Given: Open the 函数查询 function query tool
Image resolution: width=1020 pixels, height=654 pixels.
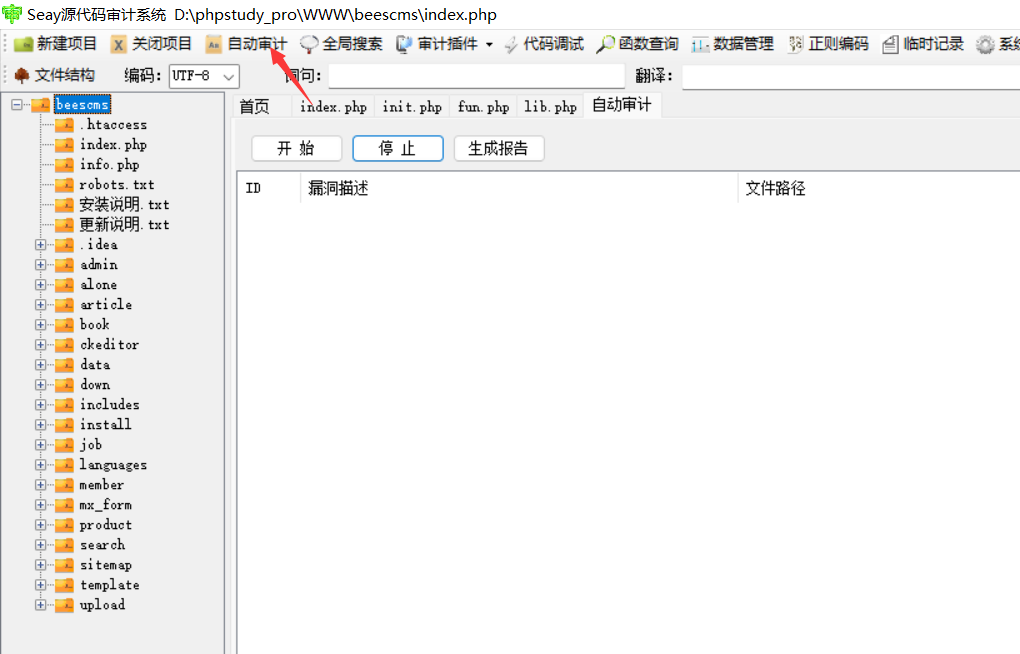Looking at the screenshot, I should click(x=638, y=43).
